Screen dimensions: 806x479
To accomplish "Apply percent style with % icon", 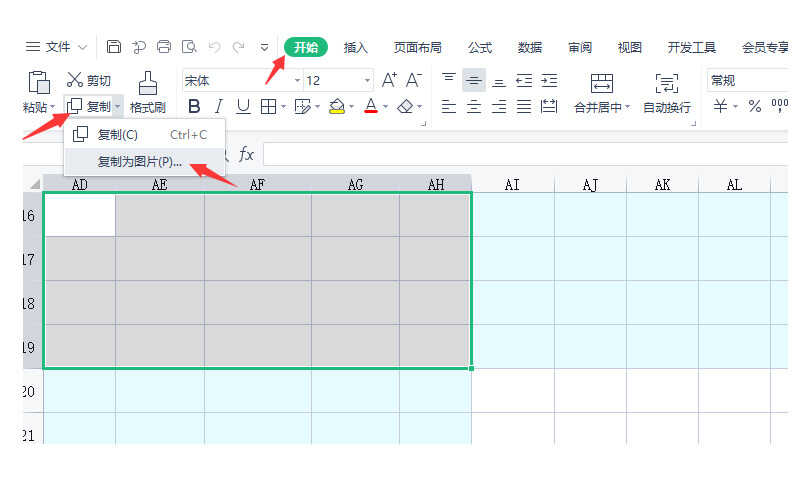I will (755, 106).
